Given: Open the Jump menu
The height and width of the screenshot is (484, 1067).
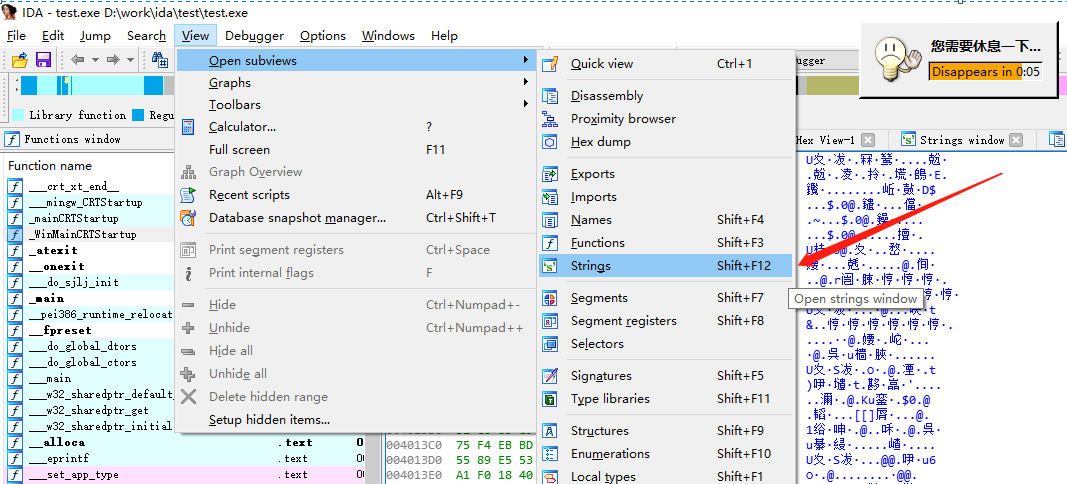Looking at the screenshot, I should tap(95, 35).
